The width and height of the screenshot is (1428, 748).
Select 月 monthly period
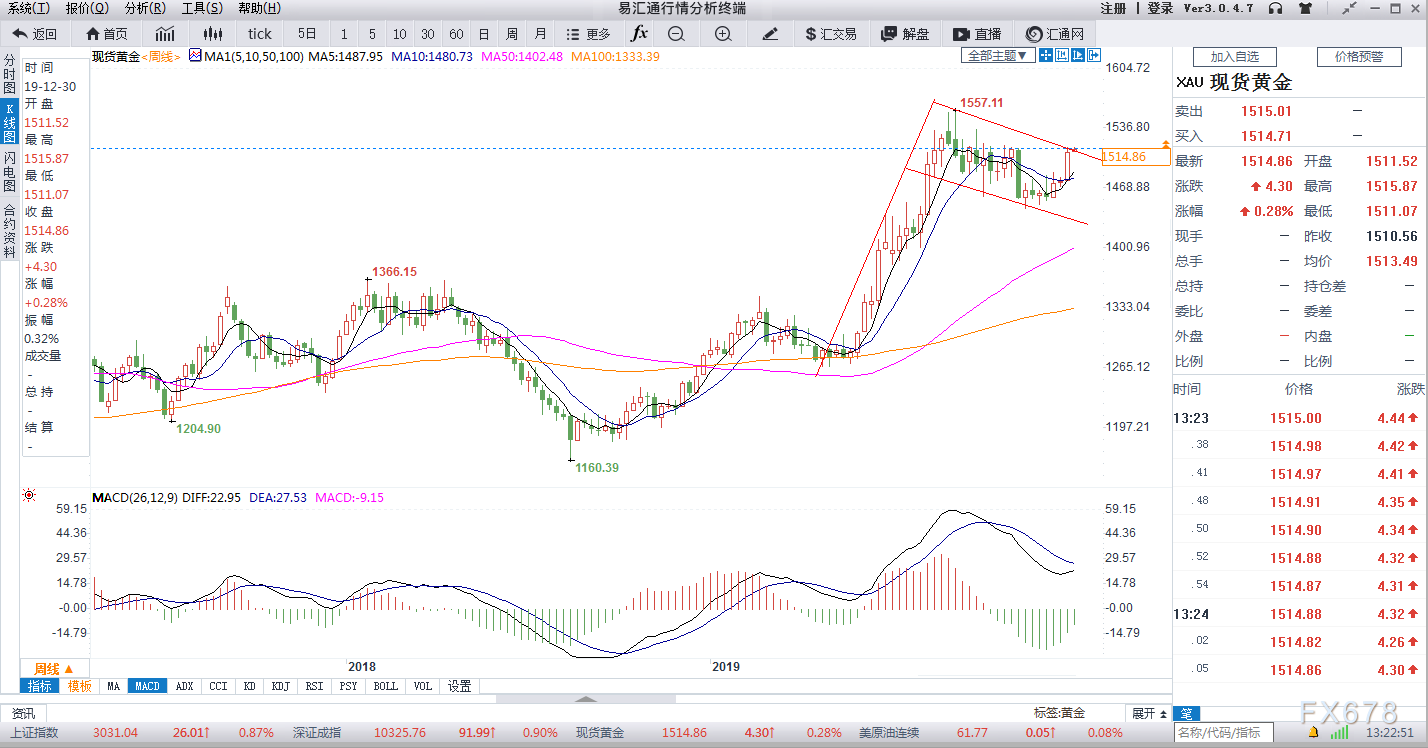click(x=540, y=33)
